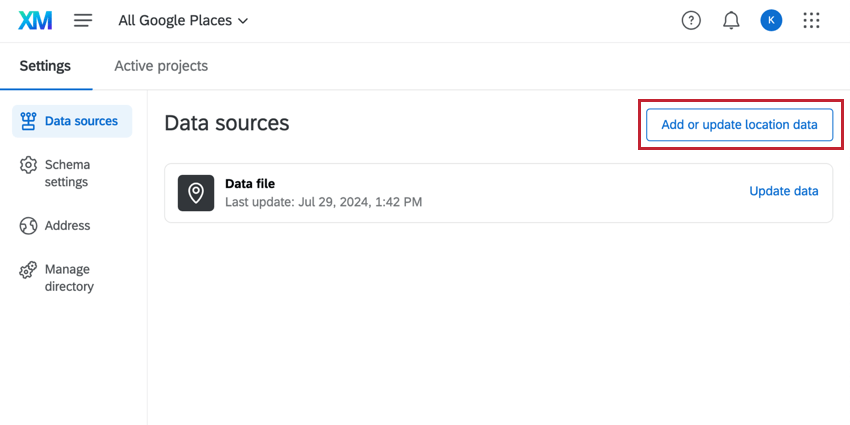This screenshot has height=425, width=850.
Task: Click the Manage directory gears icon
Action: point(29,270)
